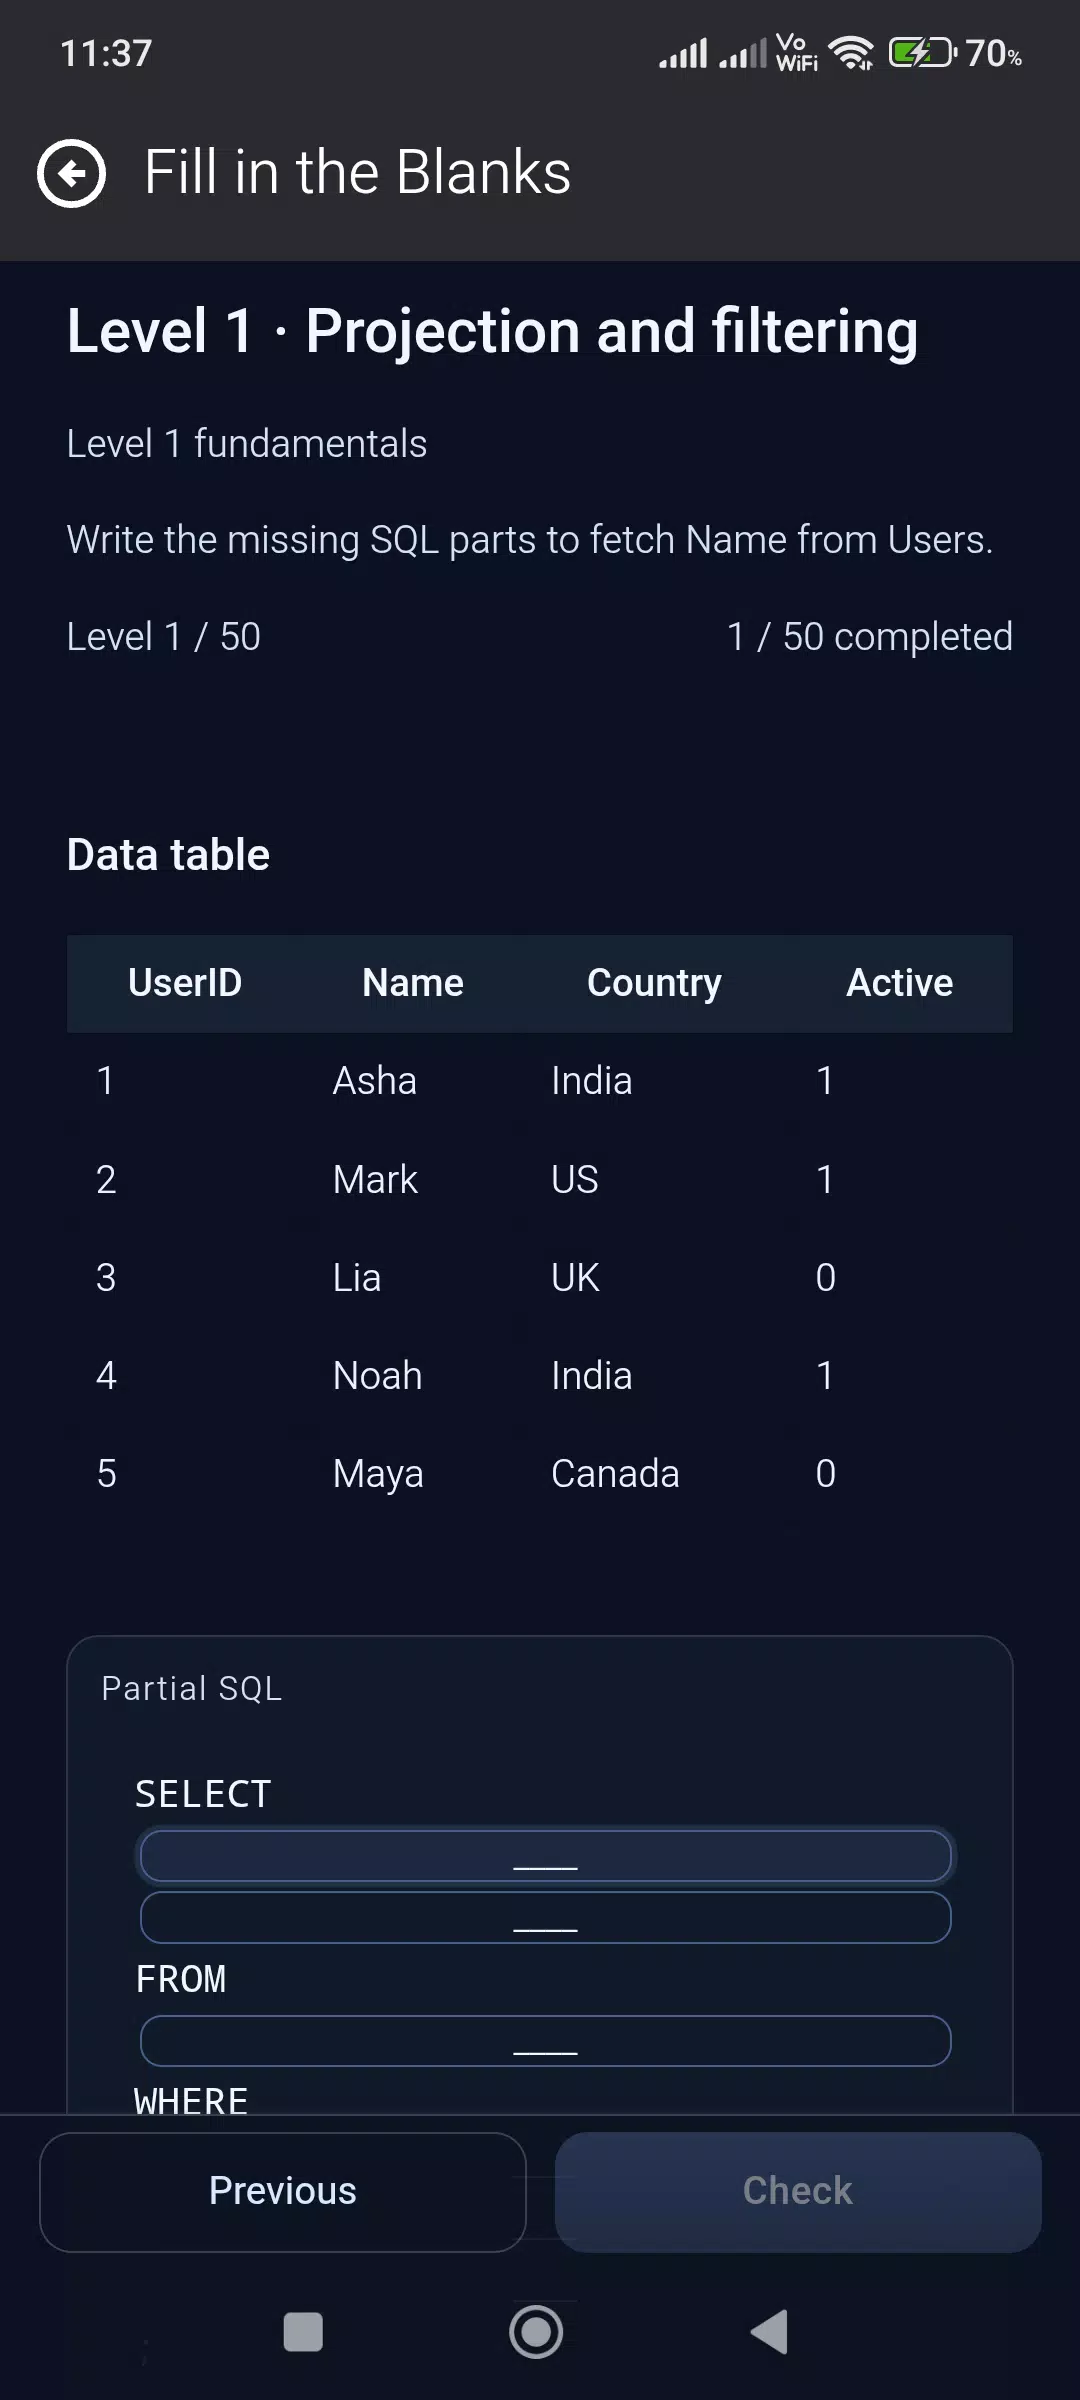Tap the Android back triangle button
1080x2400 pixels.
click(x=769, y=2332)
